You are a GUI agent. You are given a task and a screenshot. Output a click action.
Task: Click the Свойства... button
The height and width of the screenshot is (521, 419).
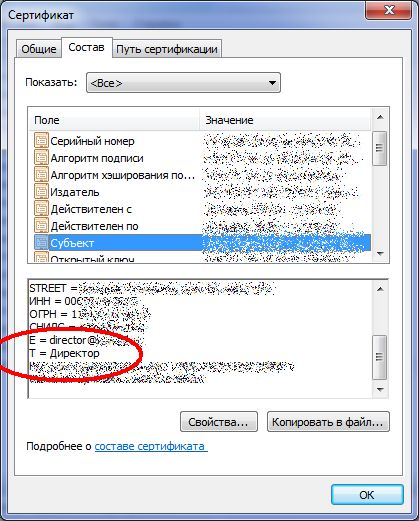(x=219, y=422)
